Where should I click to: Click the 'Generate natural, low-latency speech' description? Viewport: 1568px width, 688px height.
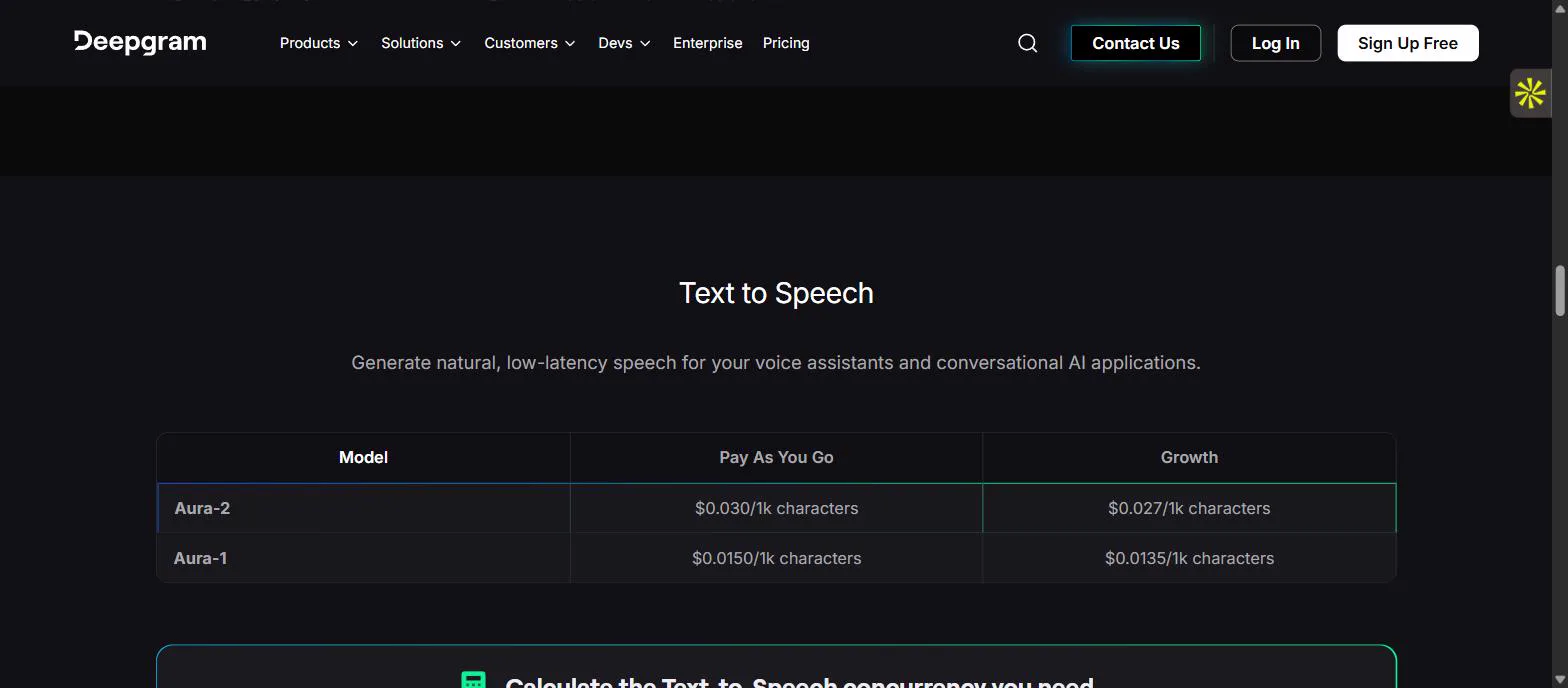(776, 362)
